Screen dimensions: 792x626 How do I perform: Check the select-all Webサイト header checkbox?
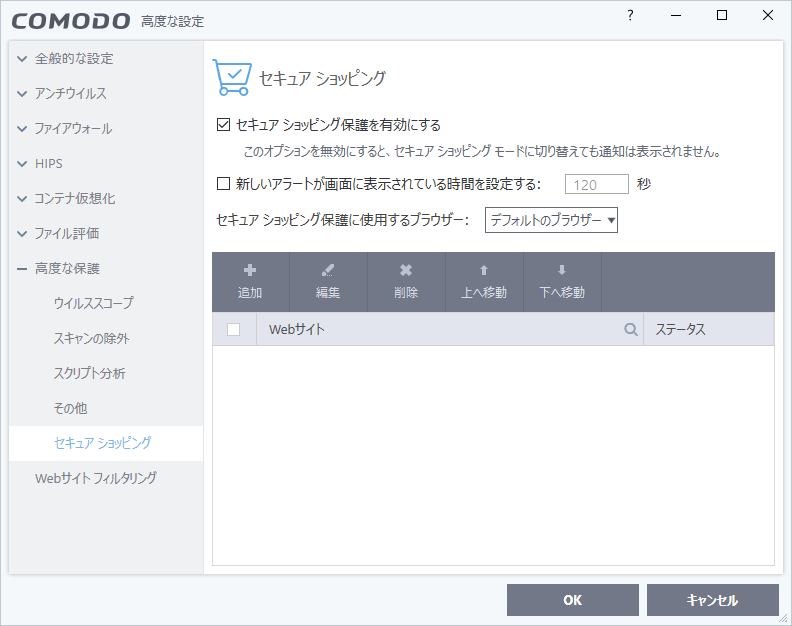coord(234,330)
